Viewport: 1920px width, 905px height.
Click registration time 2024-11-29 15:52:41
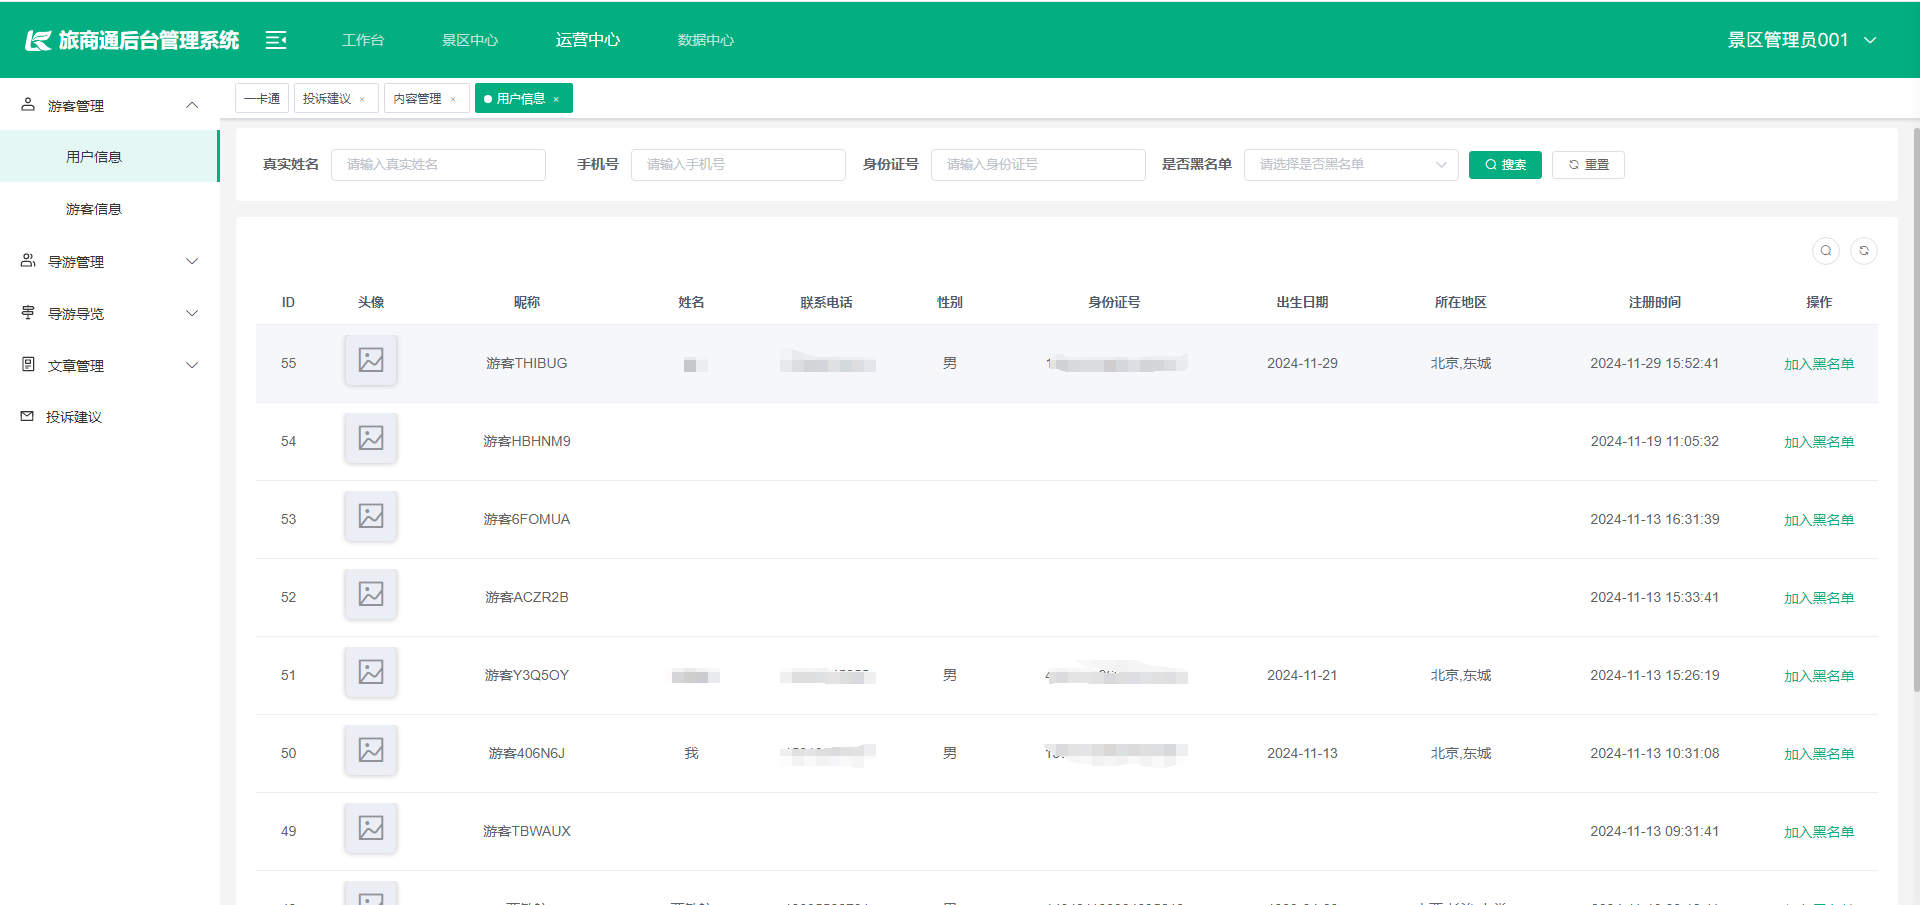(x=1655, y=363)
